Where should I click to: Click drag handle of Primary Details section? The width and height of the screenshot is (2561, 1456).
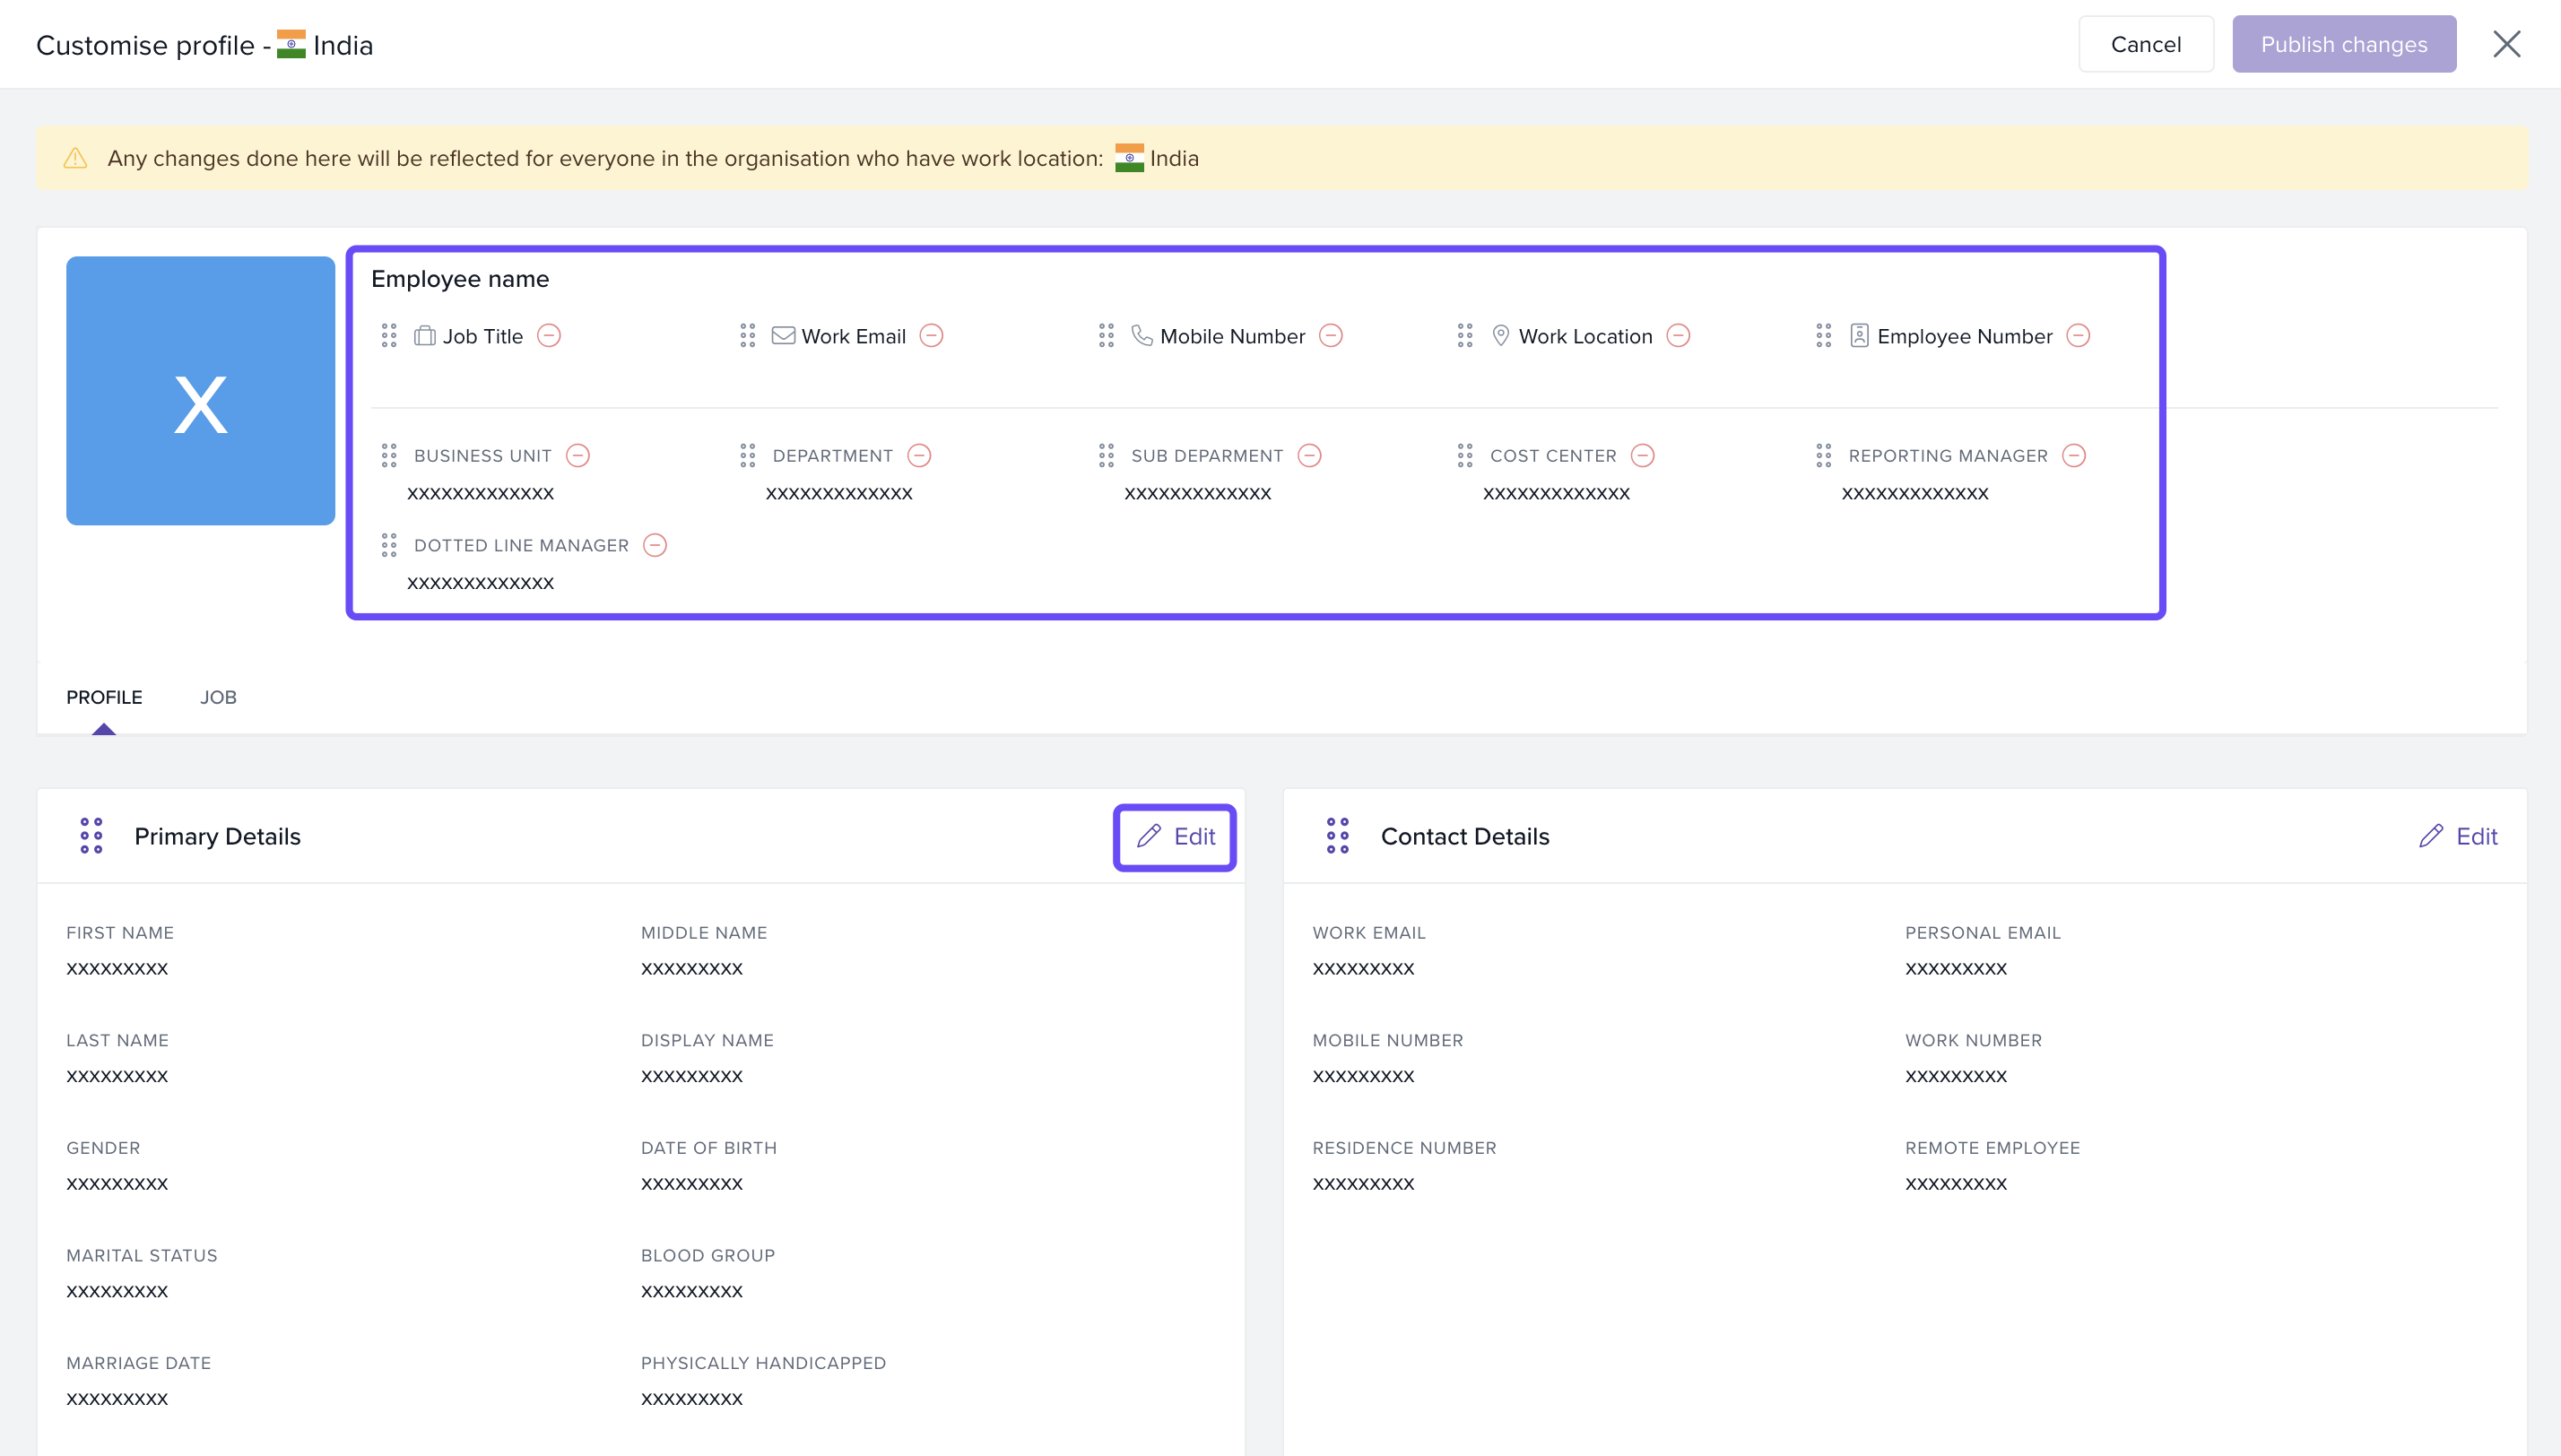click(x=91, y=836)
